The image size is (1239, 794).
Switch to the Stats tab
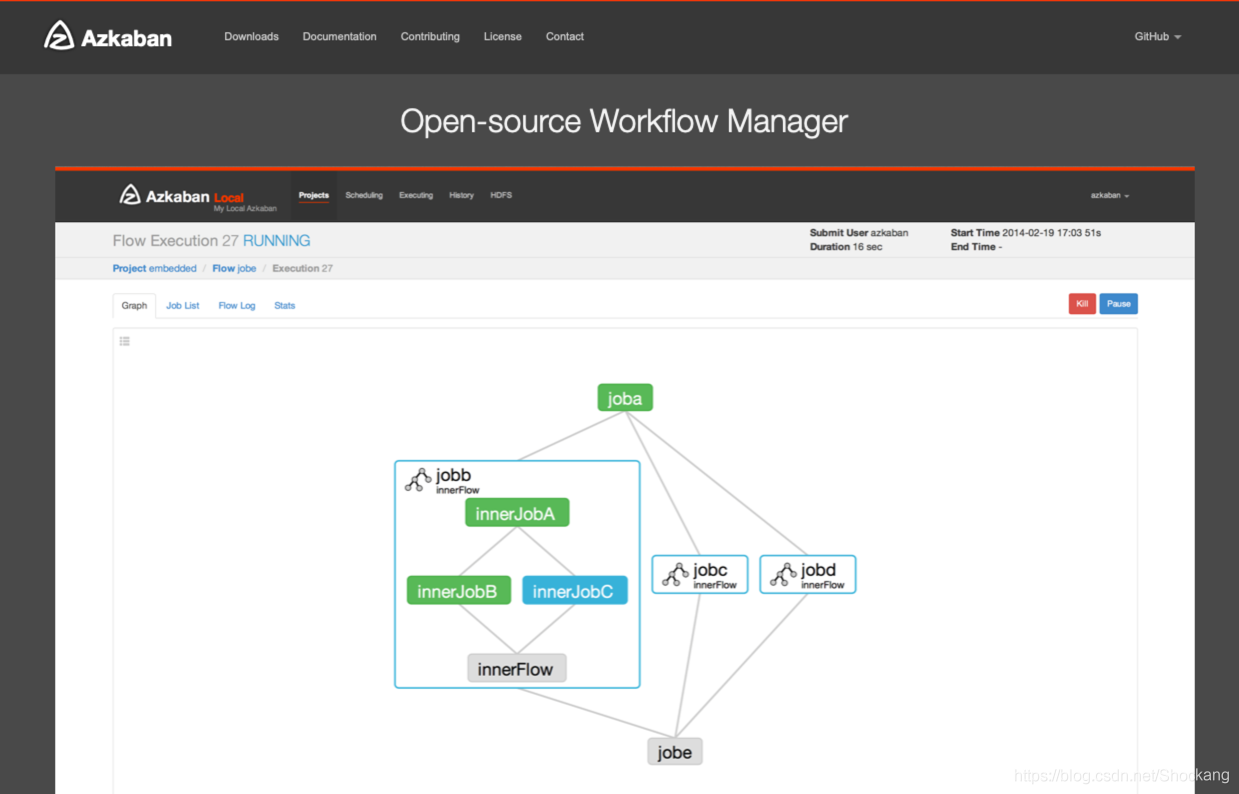tap(285, 305)
